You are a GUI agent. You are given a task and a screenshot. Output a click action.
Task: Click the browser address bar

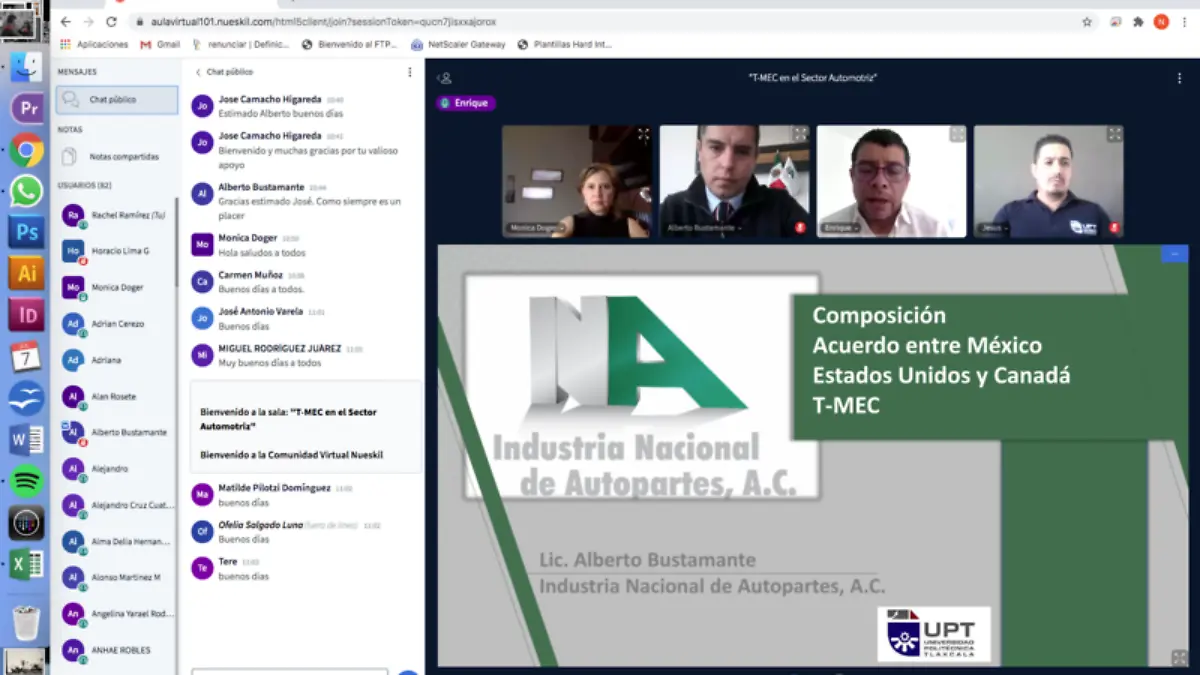(x=600, y=21)
